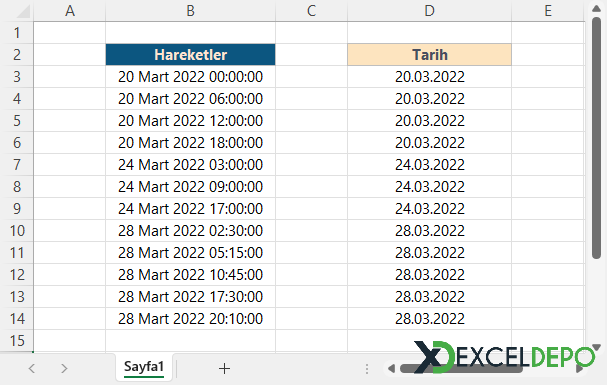This screenshot has height=385, width=607.
Task: Select date 28.03.2022 in row 14
Action: [429, 319]
